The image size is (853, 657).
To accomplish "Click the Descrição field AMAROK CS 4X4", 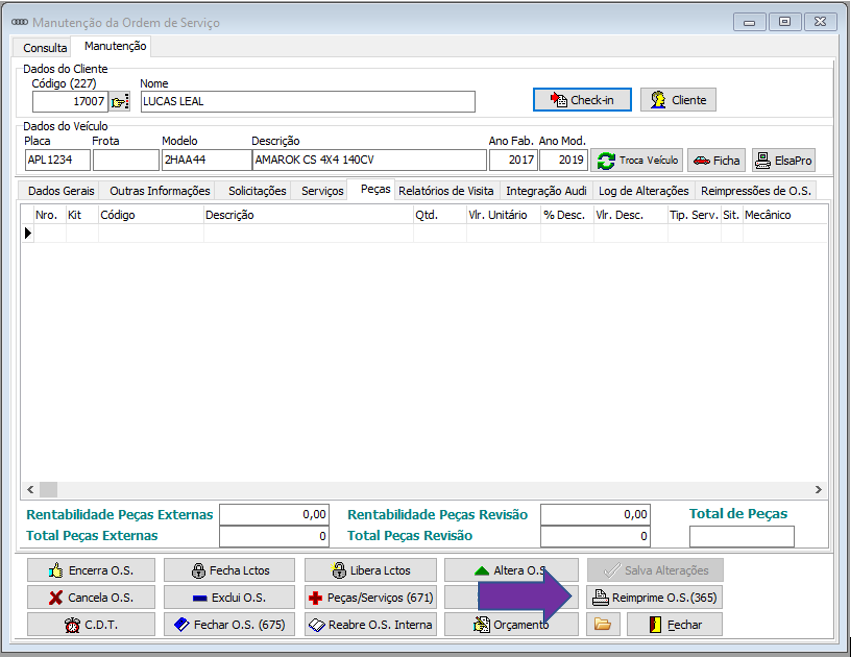I will [369, 160].
